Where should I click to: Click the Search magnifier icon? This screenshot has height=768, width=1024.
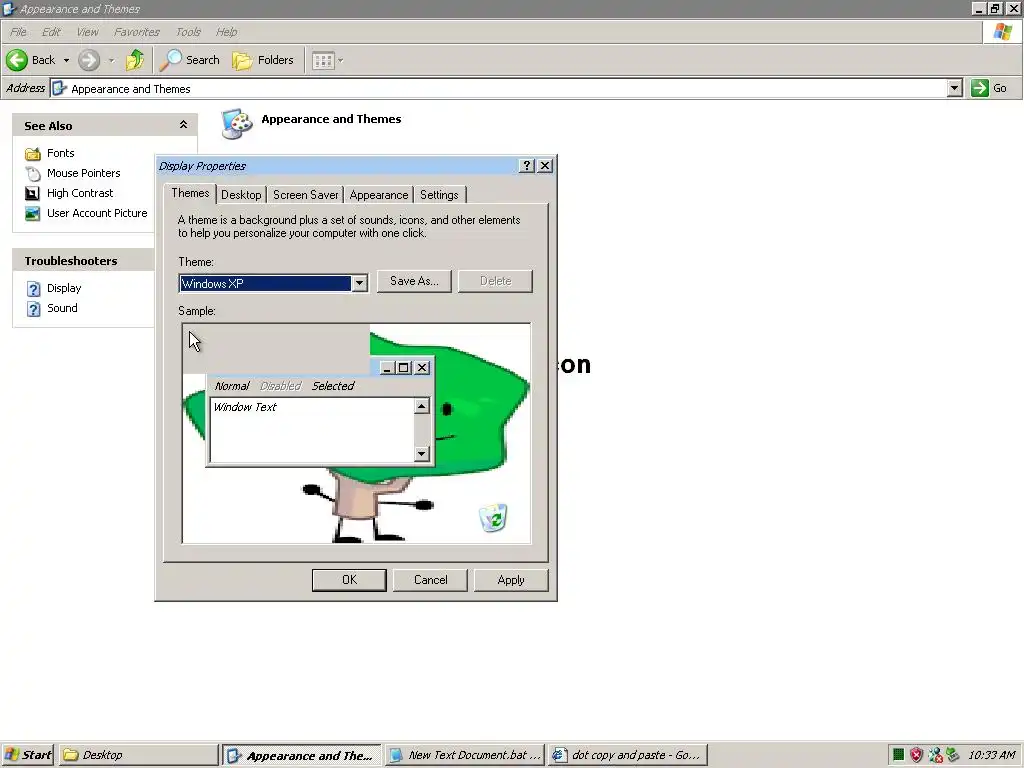tap(171, 60)
